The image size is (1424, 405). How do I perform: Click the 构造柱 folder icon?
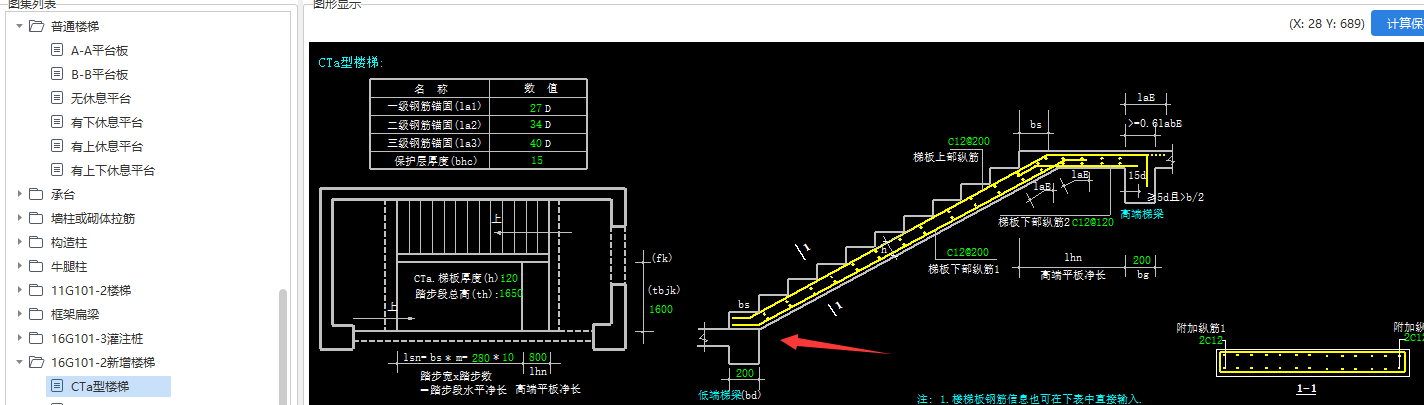tap(36, 242)
